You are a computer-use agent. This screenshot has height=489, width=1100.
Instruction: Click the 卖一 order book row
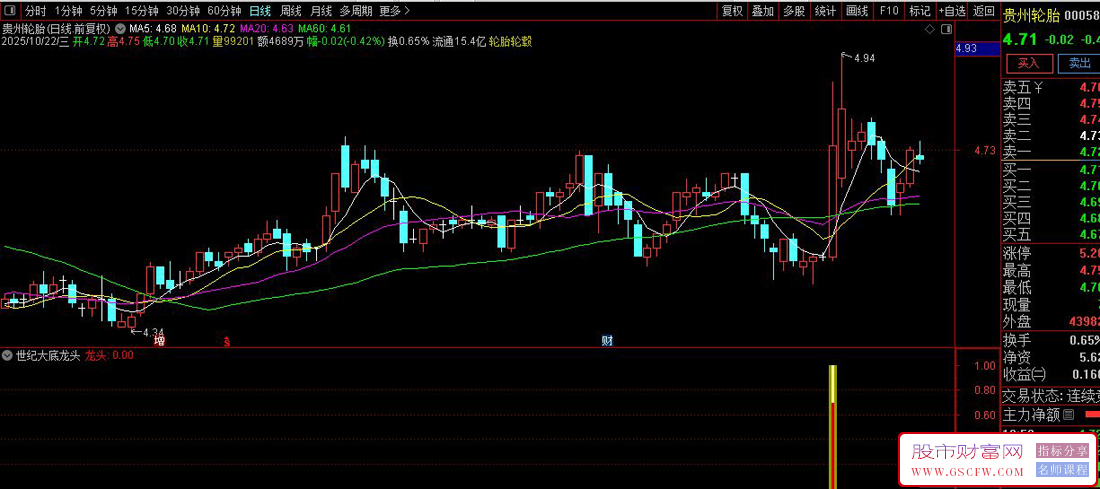(x=1050, y=152)
